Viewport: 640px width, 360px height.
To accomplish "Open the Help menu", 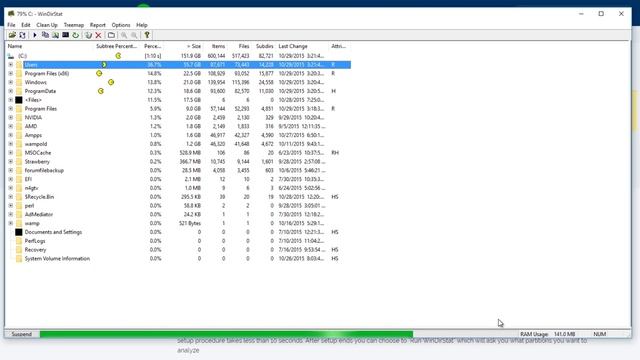I will pos(142,25).
